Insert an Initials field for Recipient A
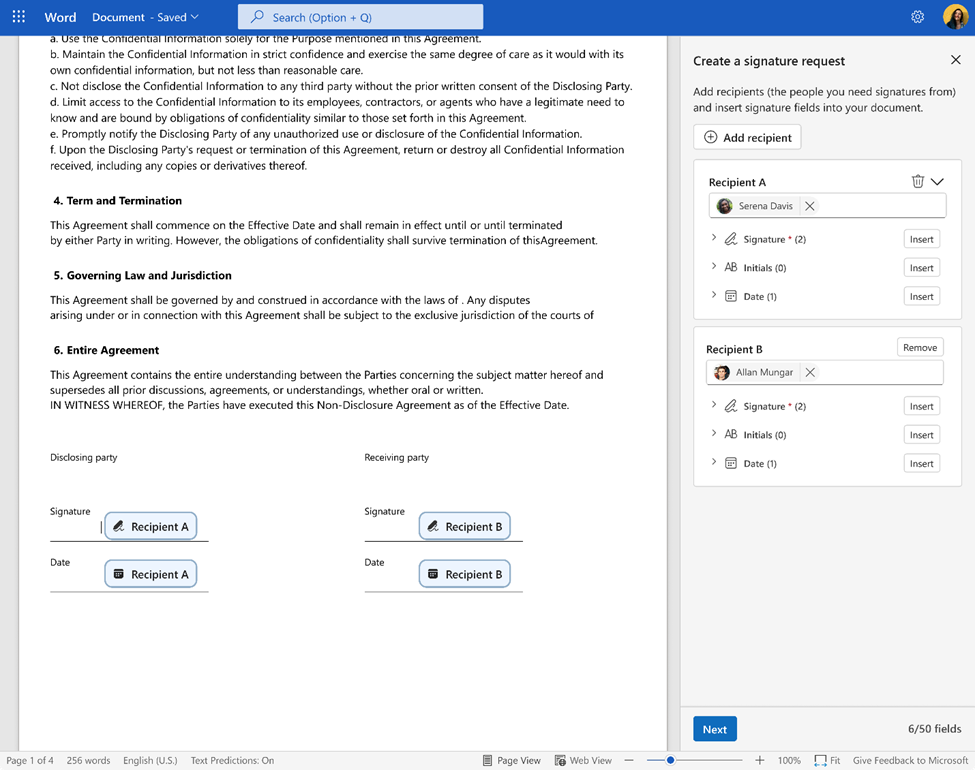The width and height of the screenshot is (975, 770). (x=921, y=268)
